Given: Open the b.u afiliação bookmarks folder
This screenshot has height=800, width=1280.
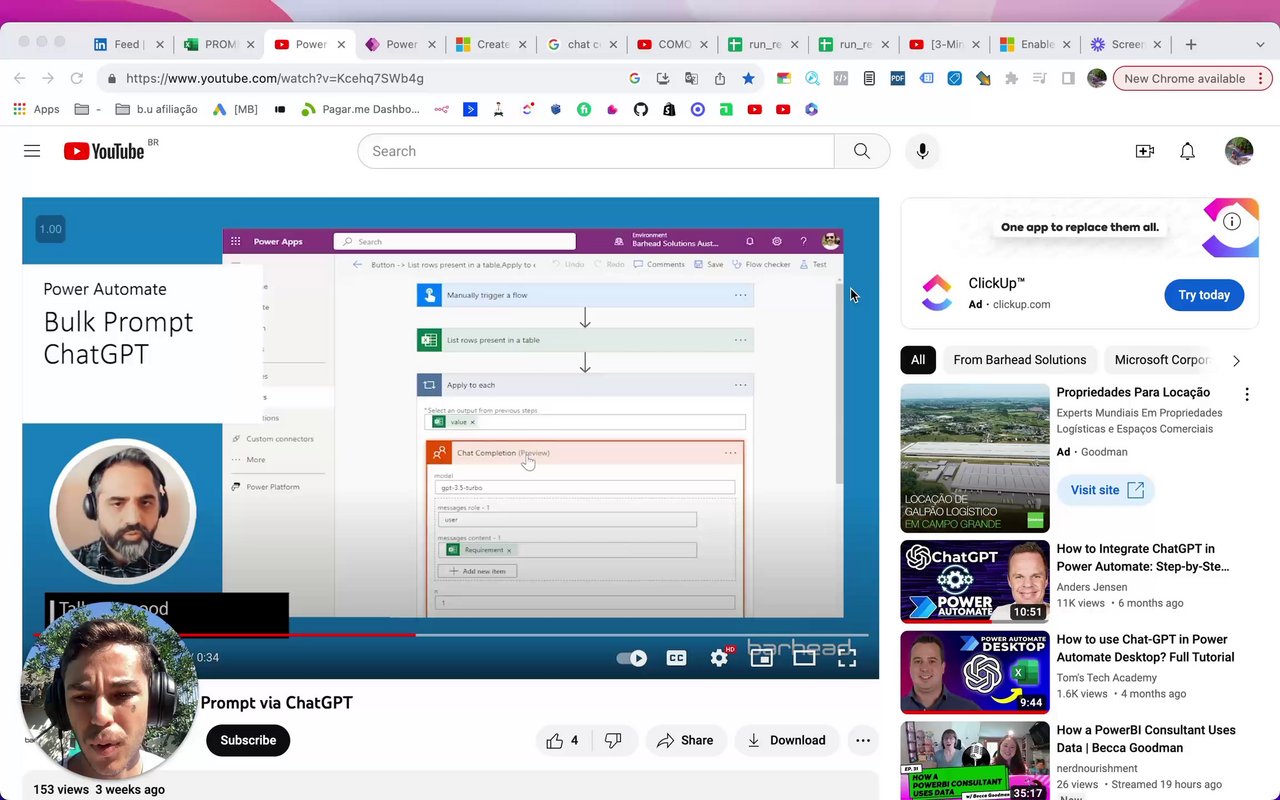Looking at the screenshot, I should [x=156, y=109].
